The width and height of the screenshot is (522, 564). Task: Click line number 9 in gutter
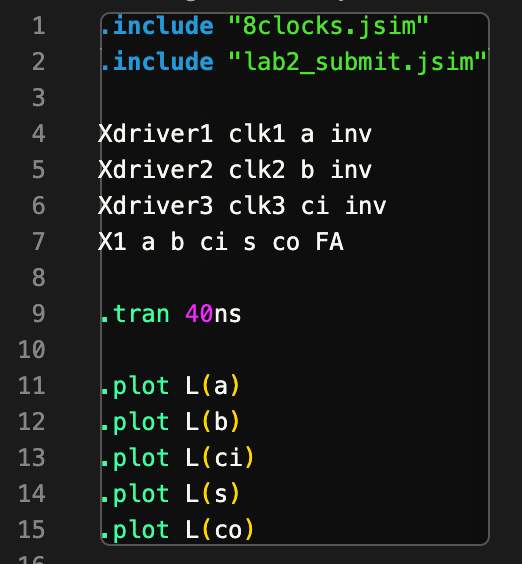[x=39, y=314]
